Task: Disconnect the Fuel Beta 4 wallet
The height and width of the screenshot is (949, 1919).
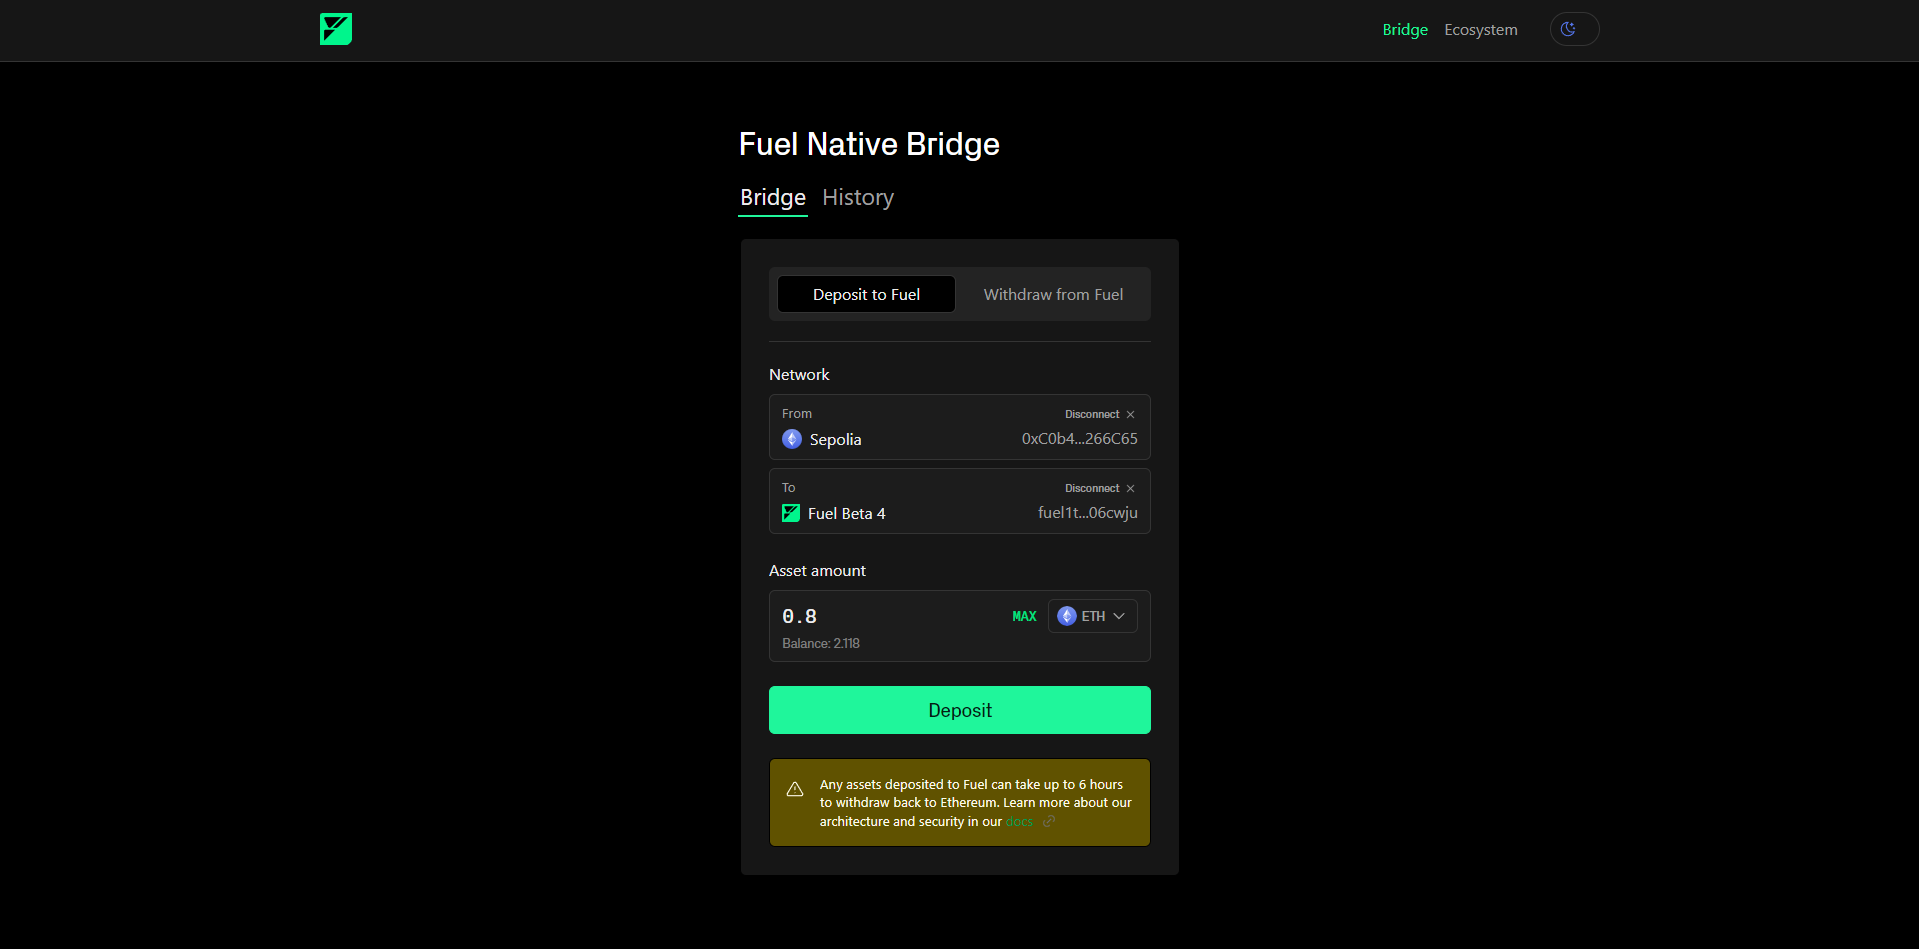Action: click(x=1092, y=488)
